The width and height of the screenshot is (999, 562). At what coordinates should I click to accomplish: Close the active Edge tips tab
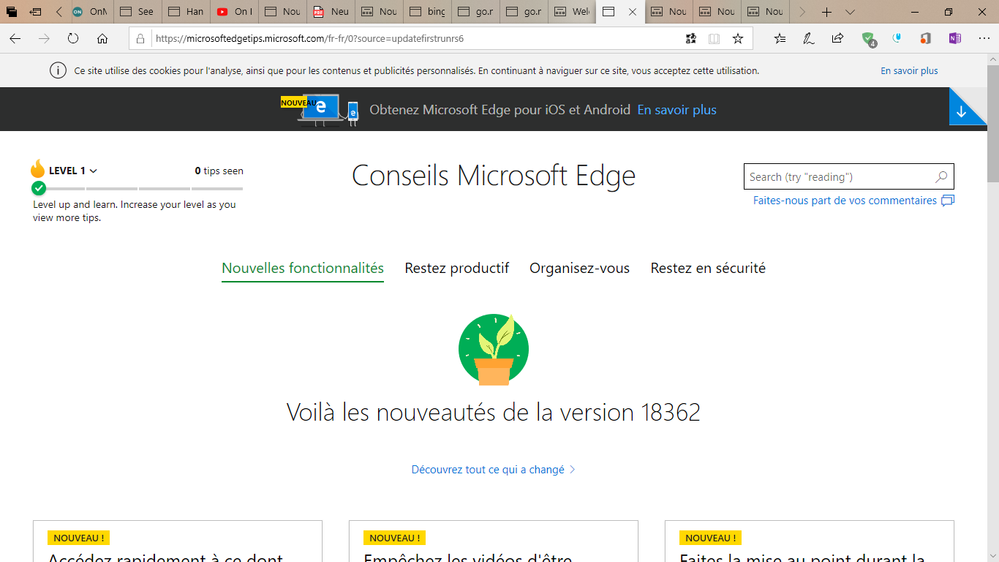click(x=632, y=11)
